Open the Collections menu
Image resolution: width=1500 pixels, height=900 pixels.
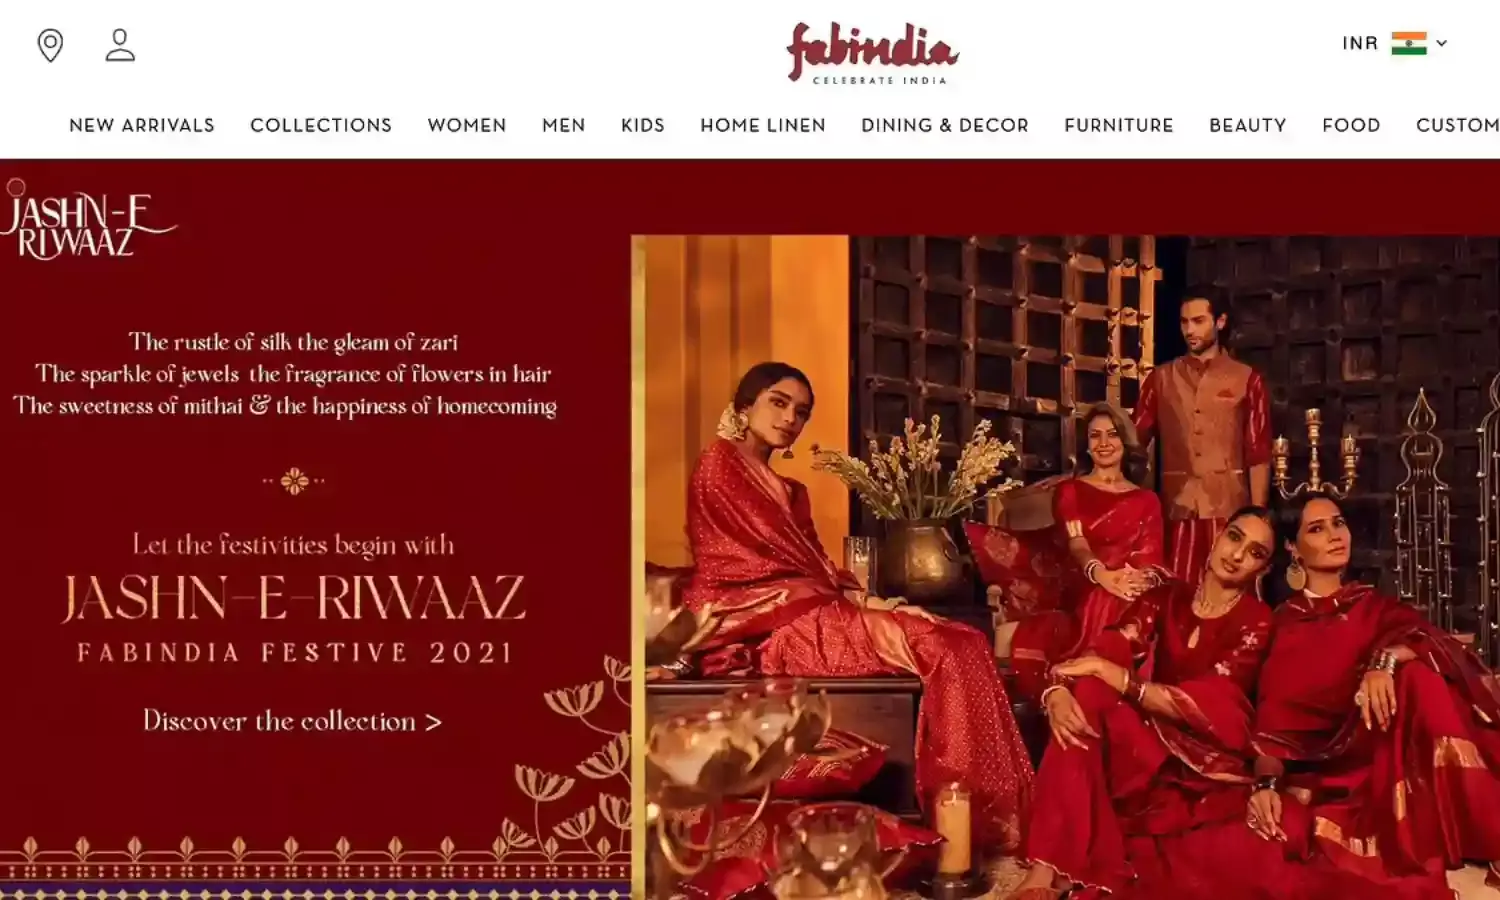(321, 125)
